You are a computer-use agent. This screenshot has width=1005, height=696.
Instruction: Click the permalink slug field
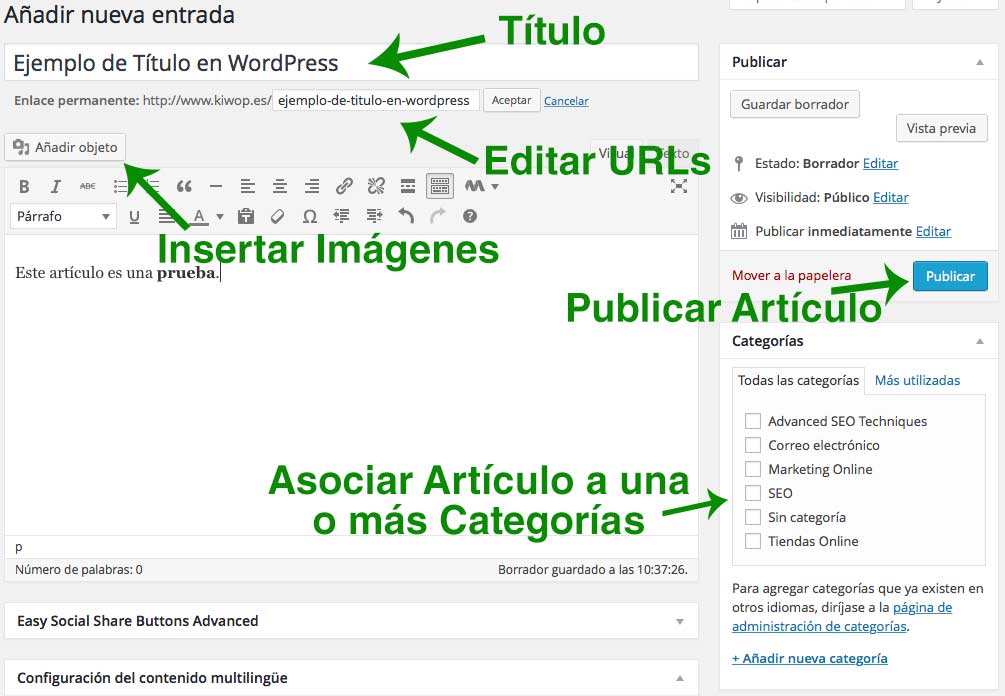click(376, 101)
